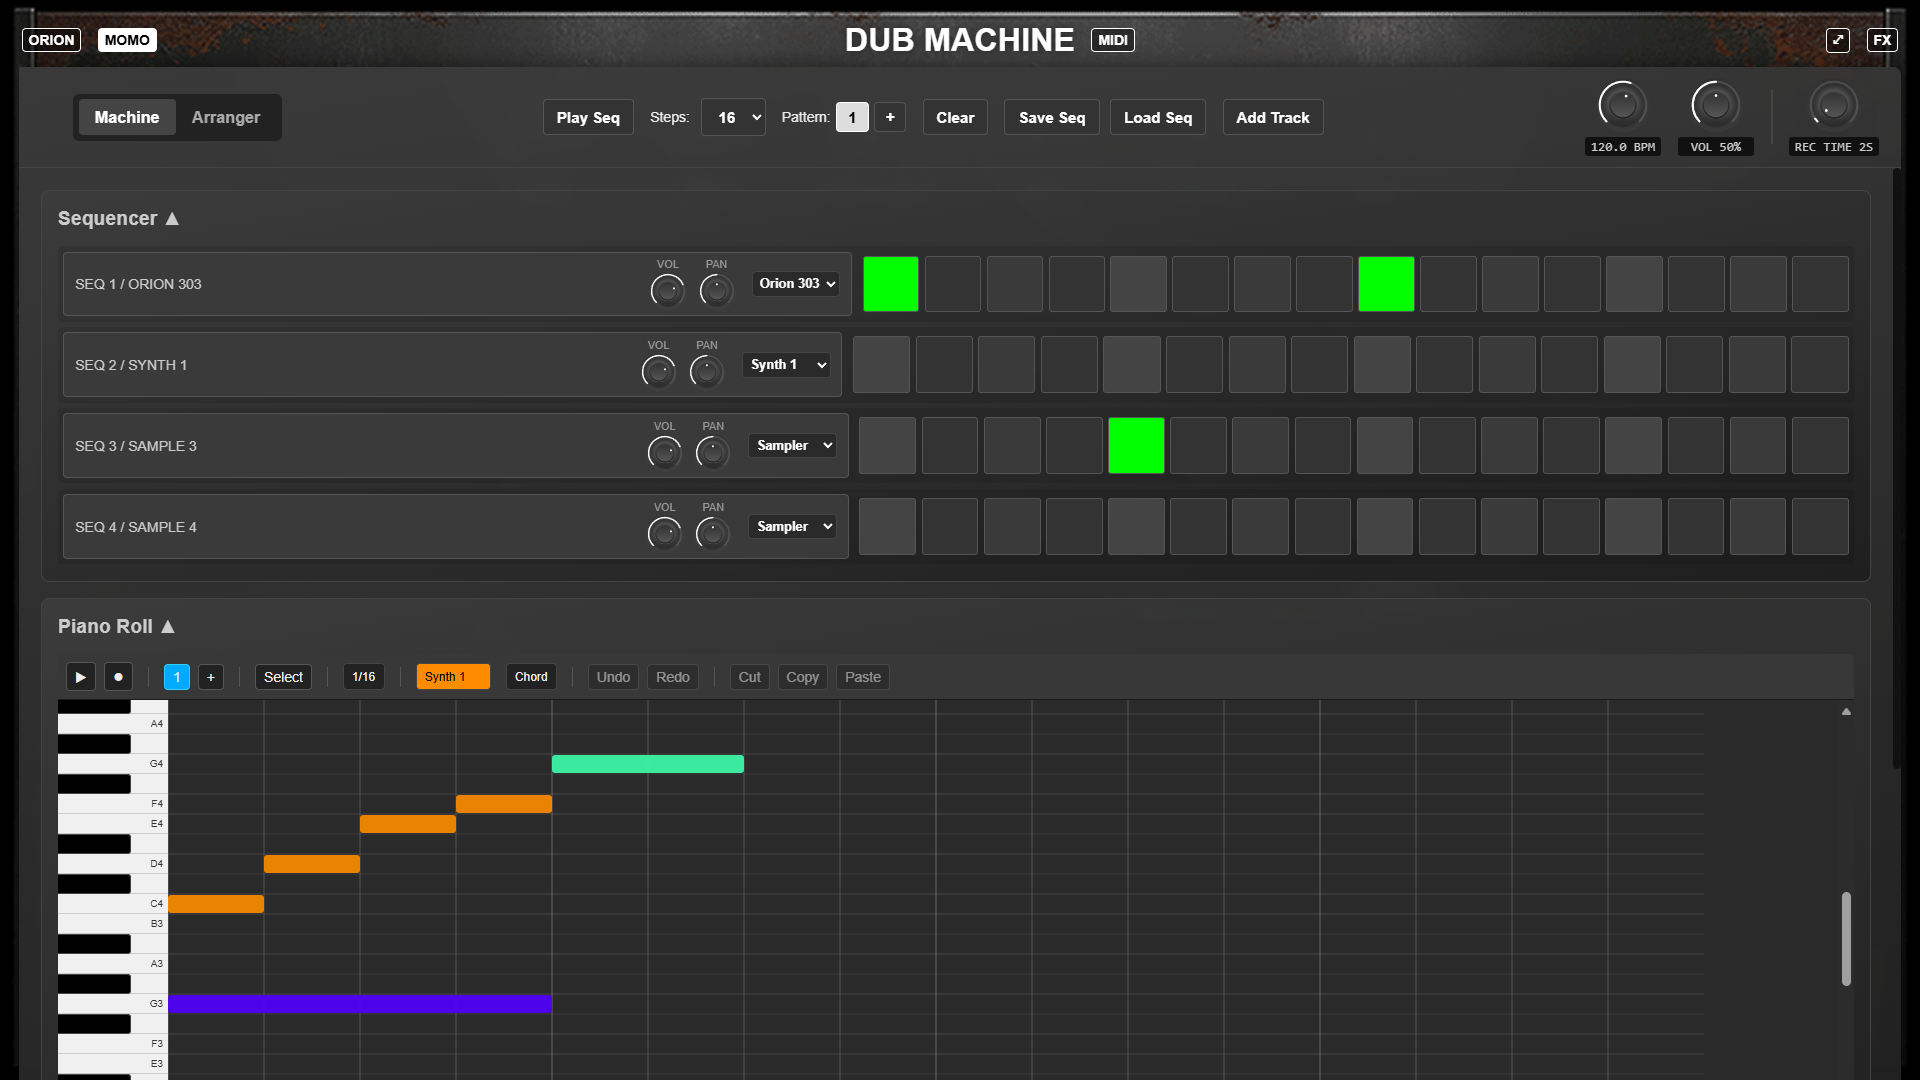Toggle the lit step in SEQ 3 Sample 3

1136,446
